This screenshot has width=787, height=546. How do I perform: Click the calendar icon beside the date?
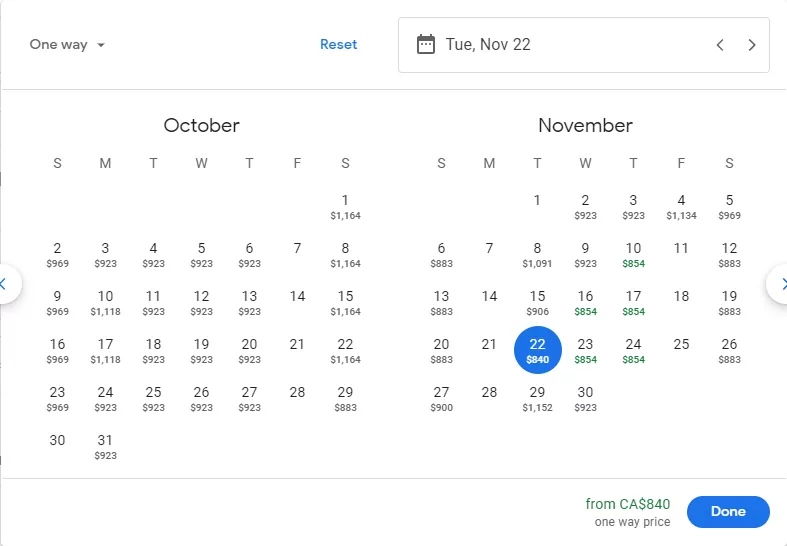click(426, 45)
